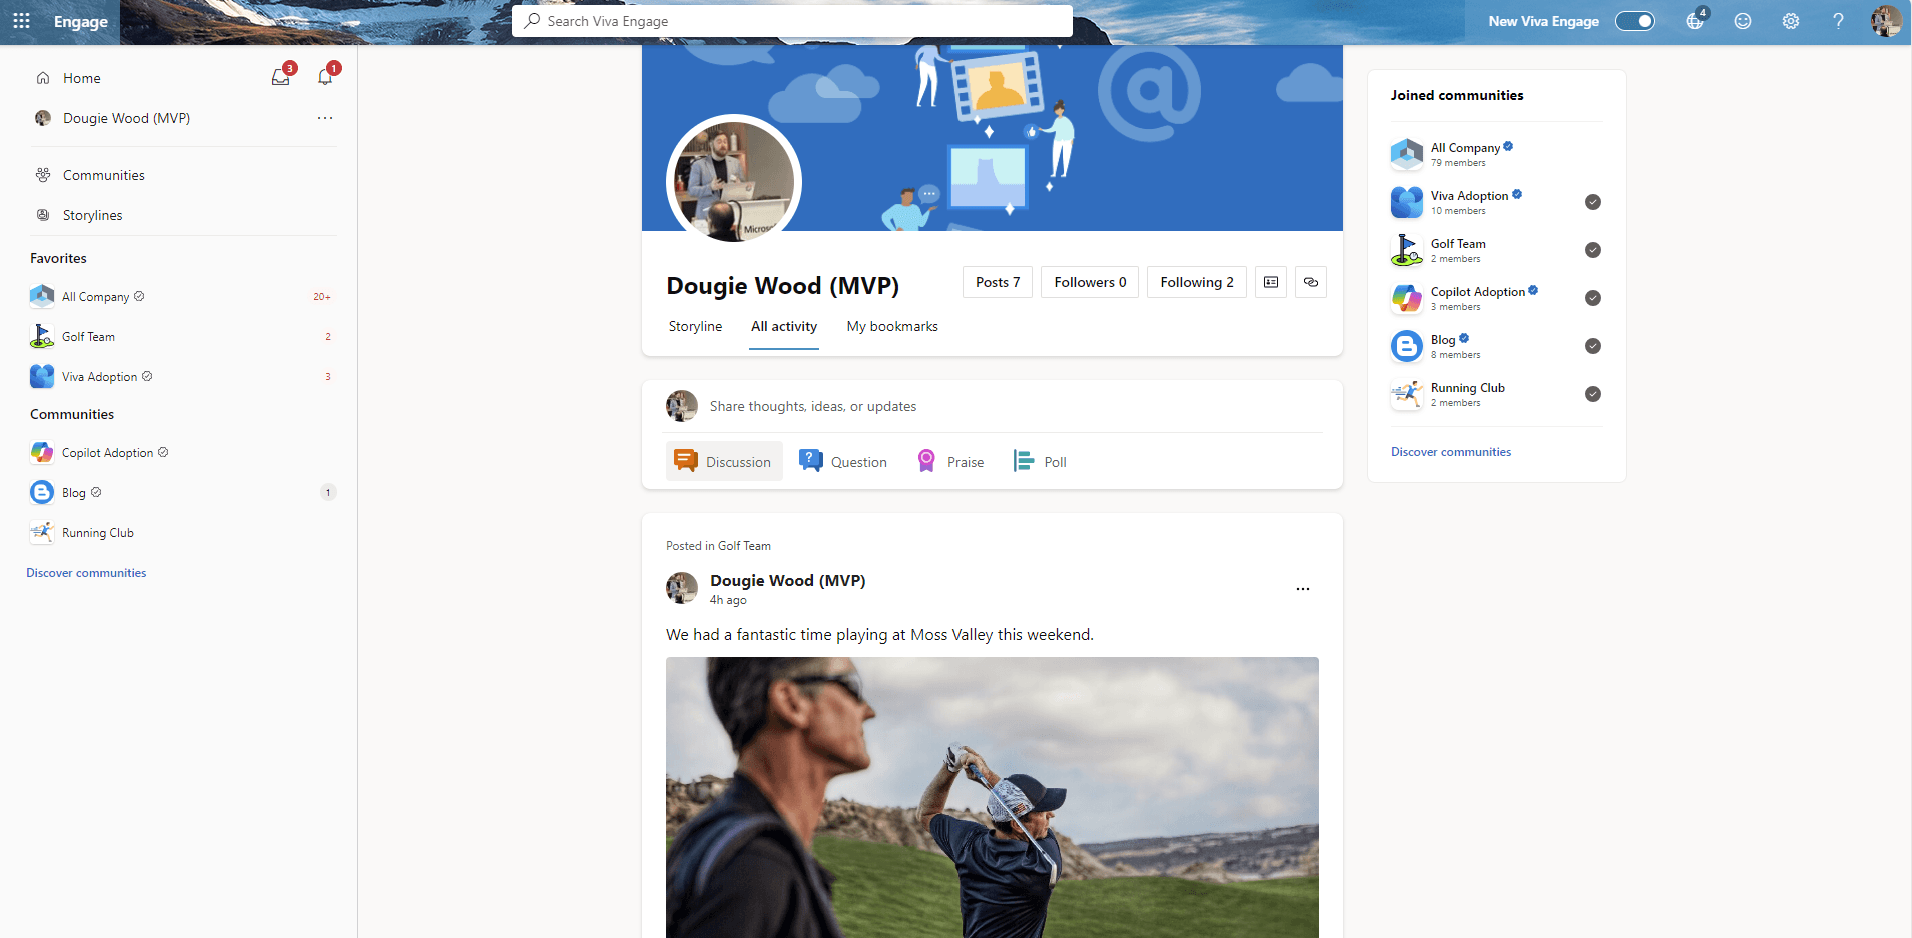
Task: Open Communities in the left navigation
Action: pyautogui.click(x=104, y=175)
